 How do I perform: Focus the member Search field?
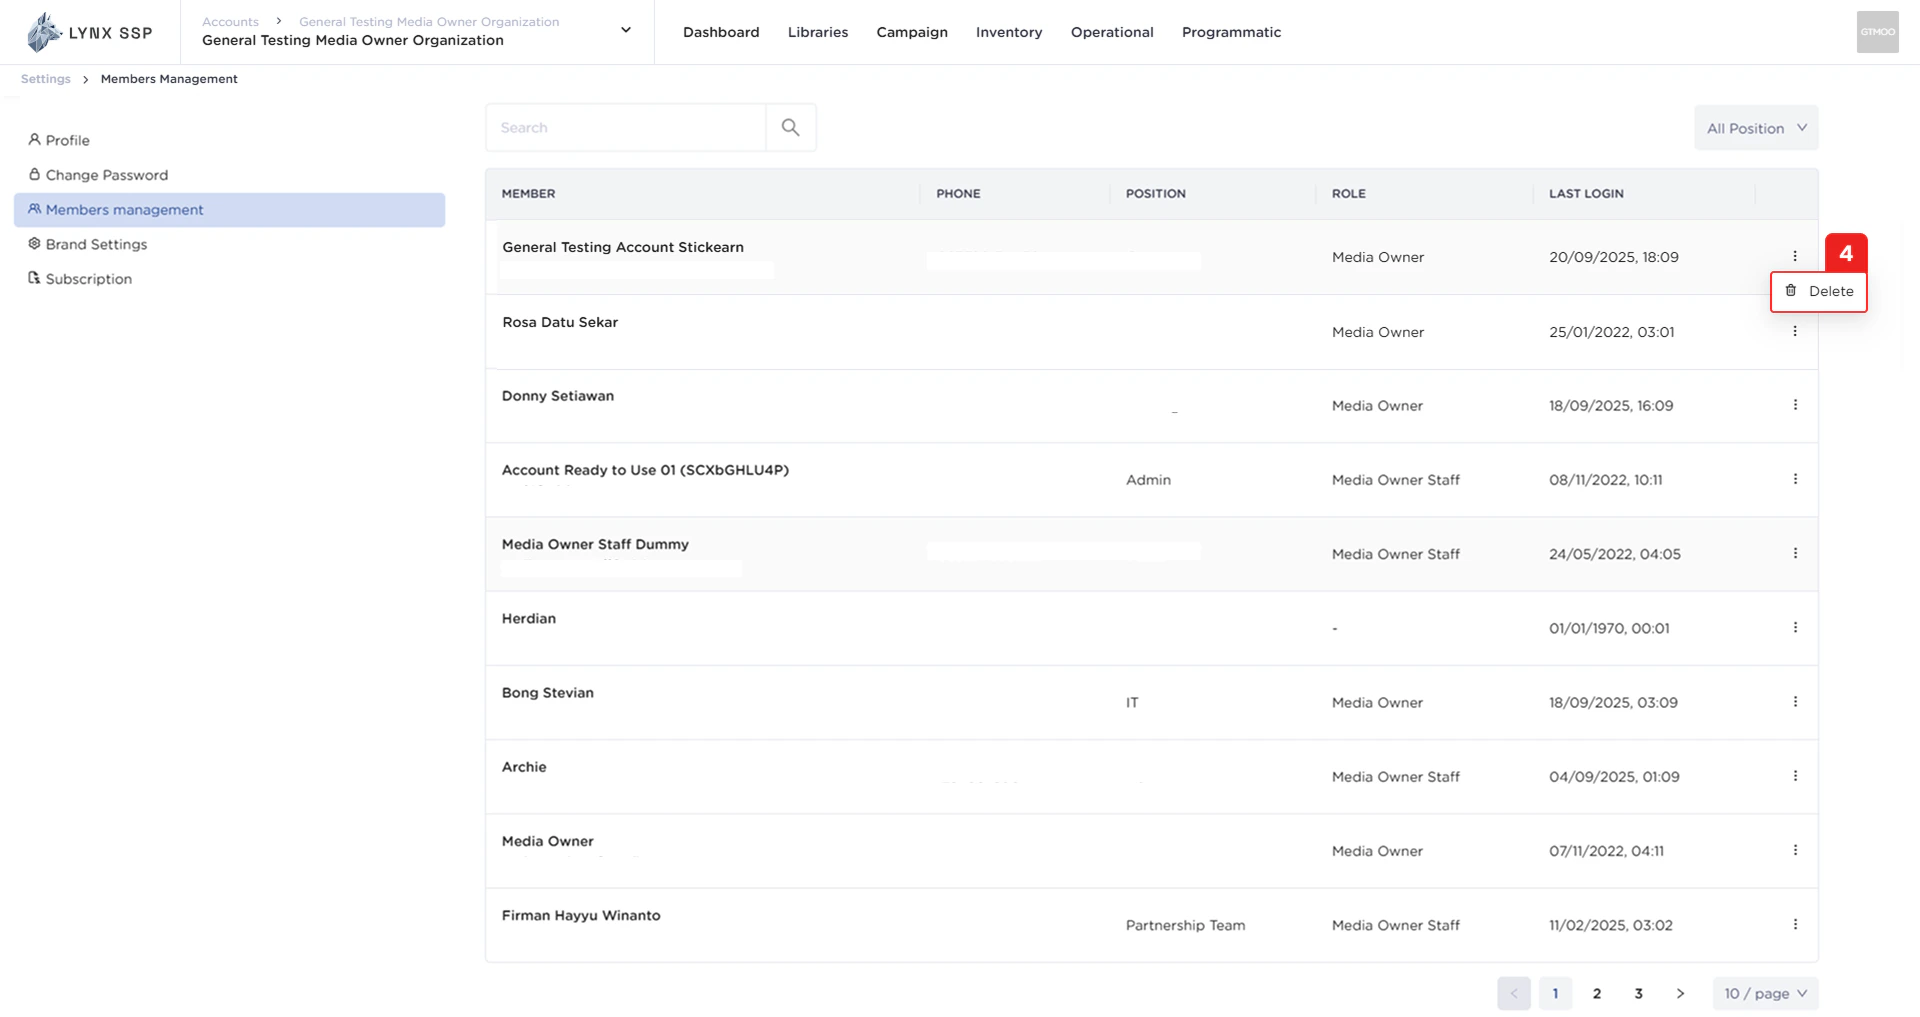(626, 128)
